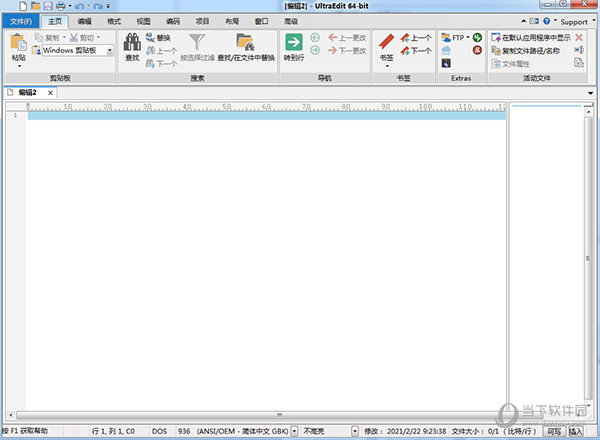600x440 pixels.
Task: Click the Go to line (转到行) green arrow
Action: (294, 42)
